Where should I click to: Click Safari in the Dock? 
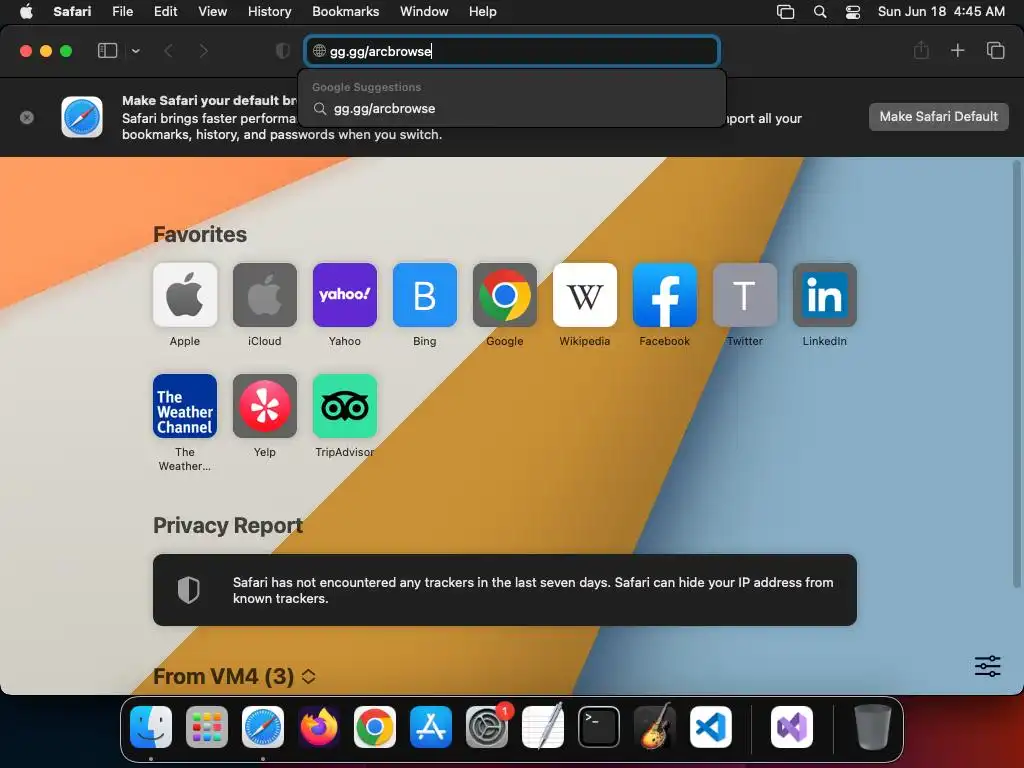tap(263, 727)
